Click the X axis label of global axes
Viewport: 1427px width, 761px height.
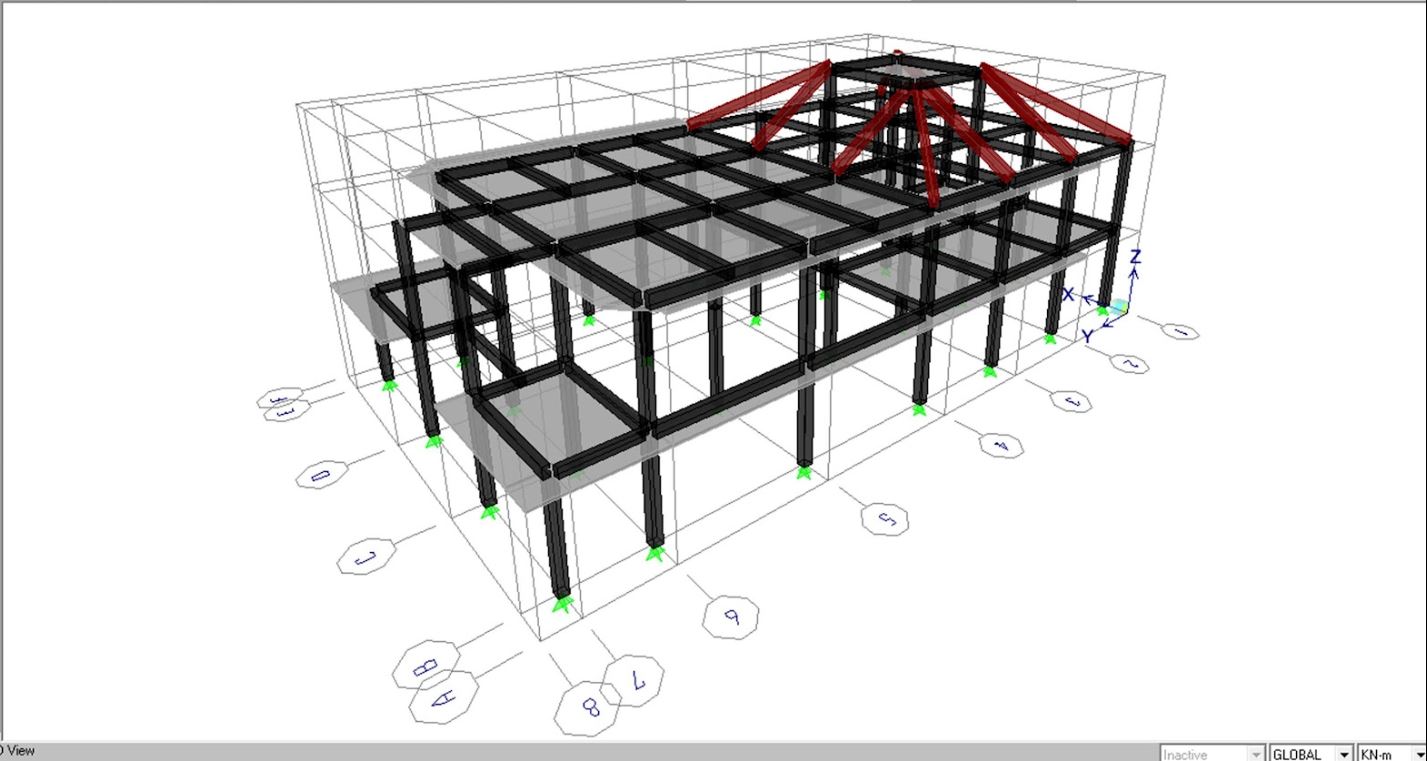(1068, 294)
